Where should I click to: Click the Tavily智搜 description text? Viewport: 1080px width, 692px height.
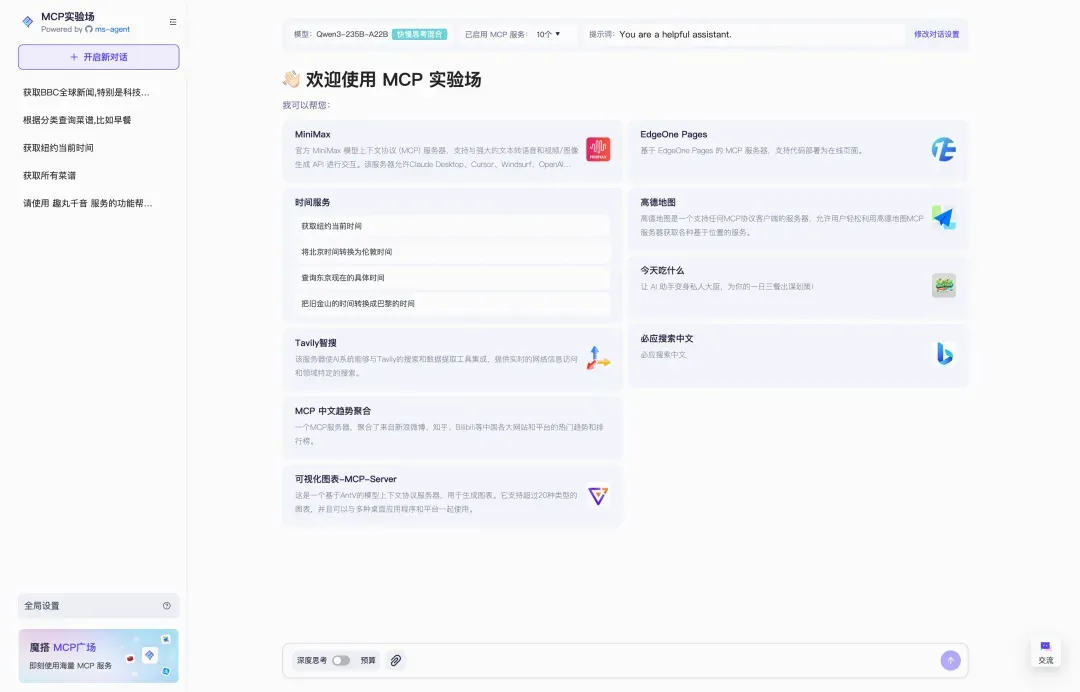point(437,366)
